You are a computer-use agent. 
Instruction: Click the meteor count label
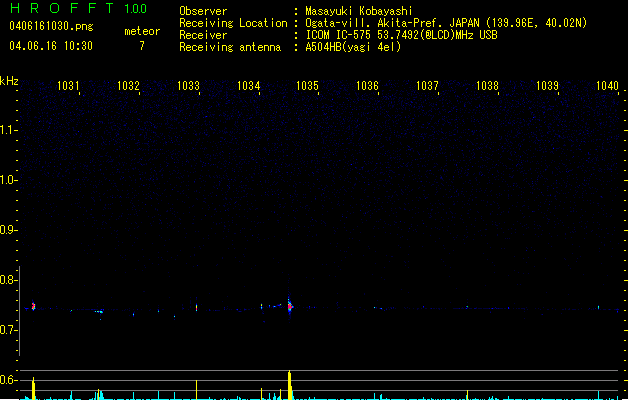click(x=142, y=31)
